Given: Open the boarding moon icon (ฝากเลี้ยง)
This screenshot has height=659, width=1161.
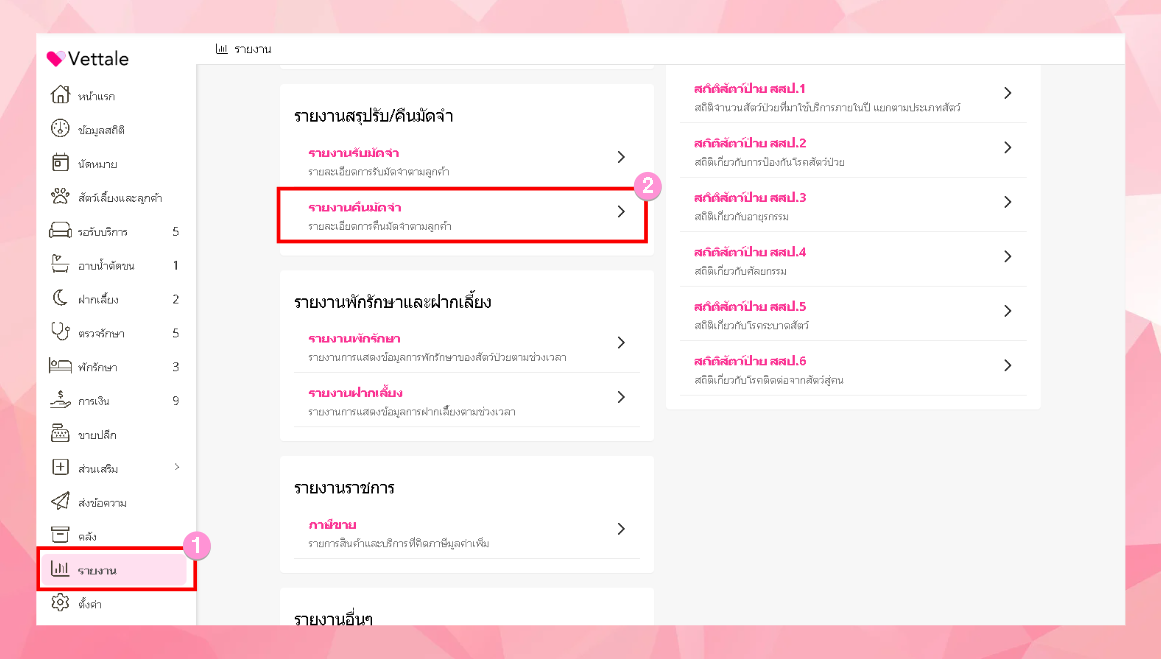Looking at the screenshot, I should pos(60,298).
